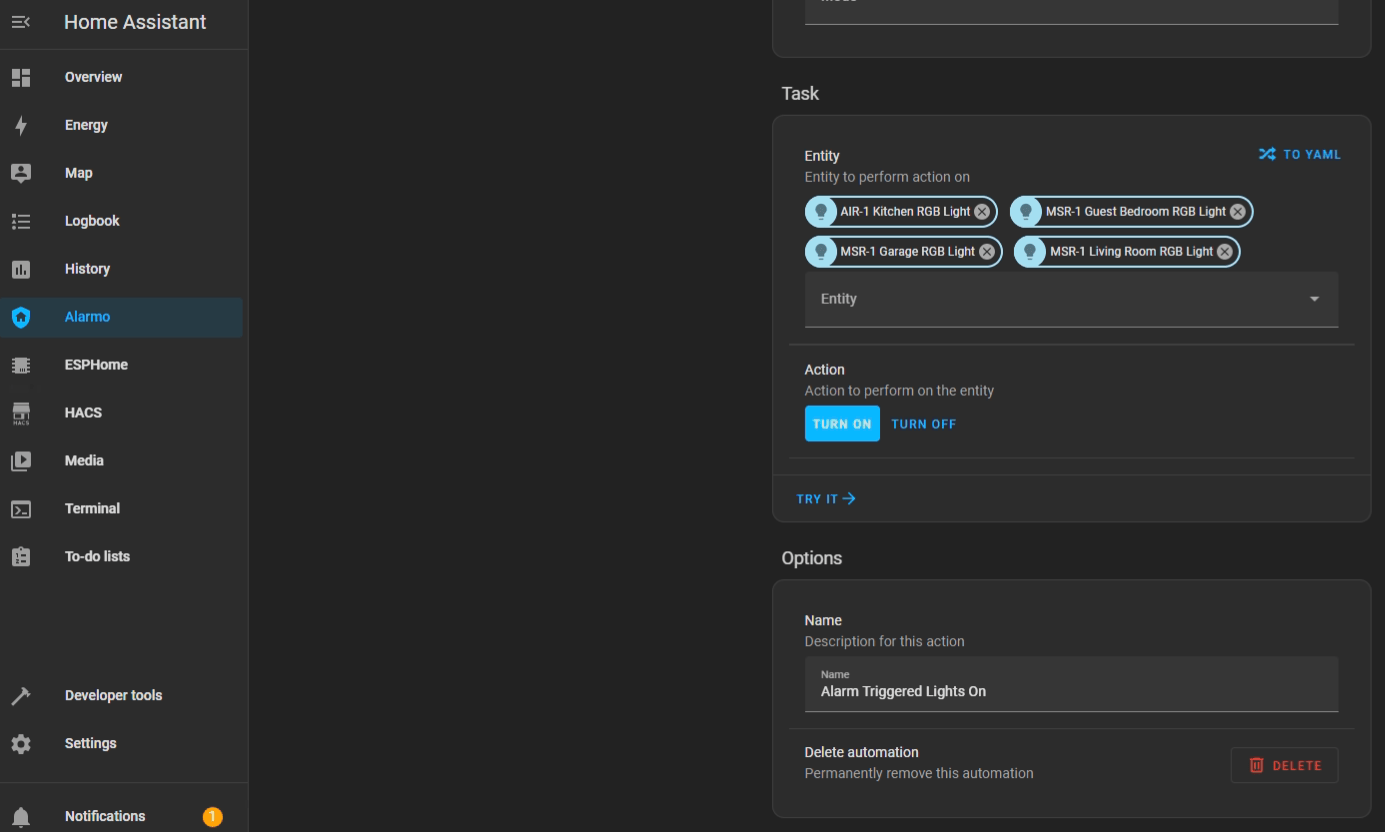Expand the Entity dropdown arrow
Image resolution: width=1385 pixels, height=832 pixels.
pos(1314,299)
